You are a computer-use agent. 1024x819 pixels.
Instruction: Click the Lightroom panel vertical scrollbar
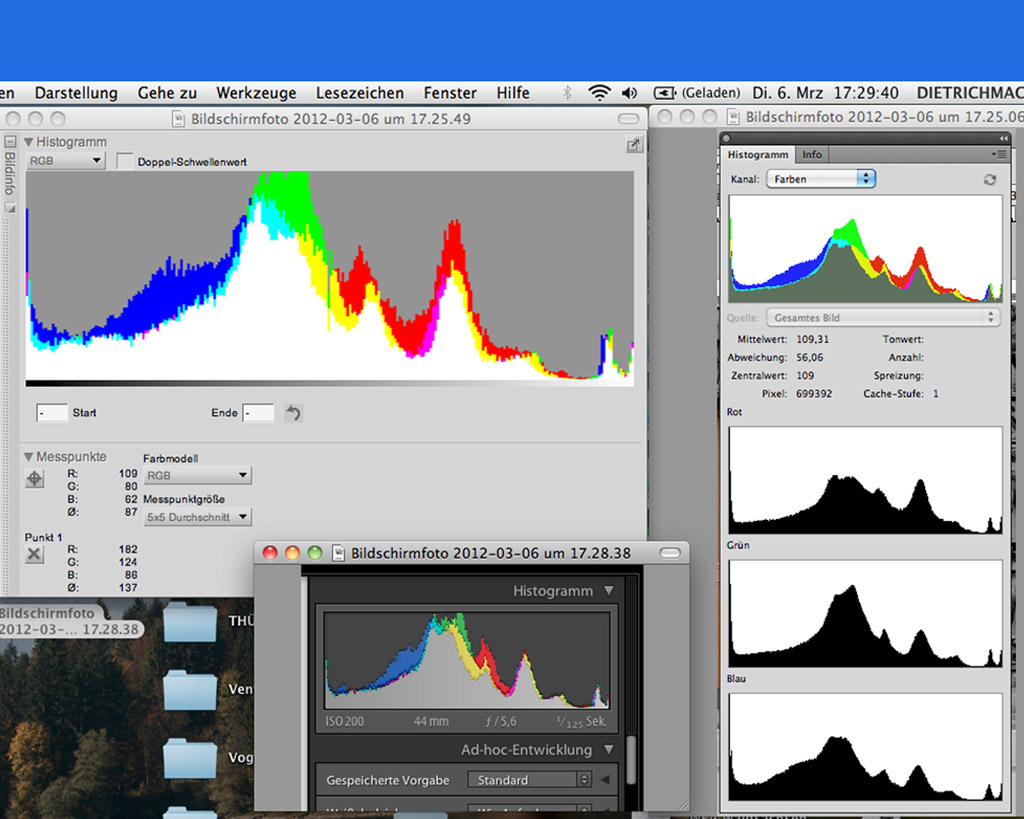point(631,761)
